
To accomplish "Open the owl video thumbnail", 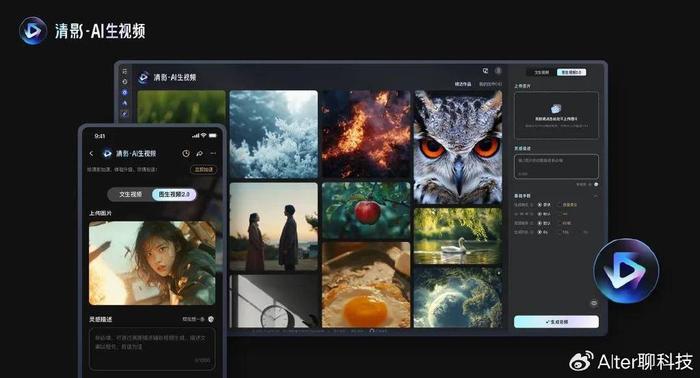I will [458, 147].
